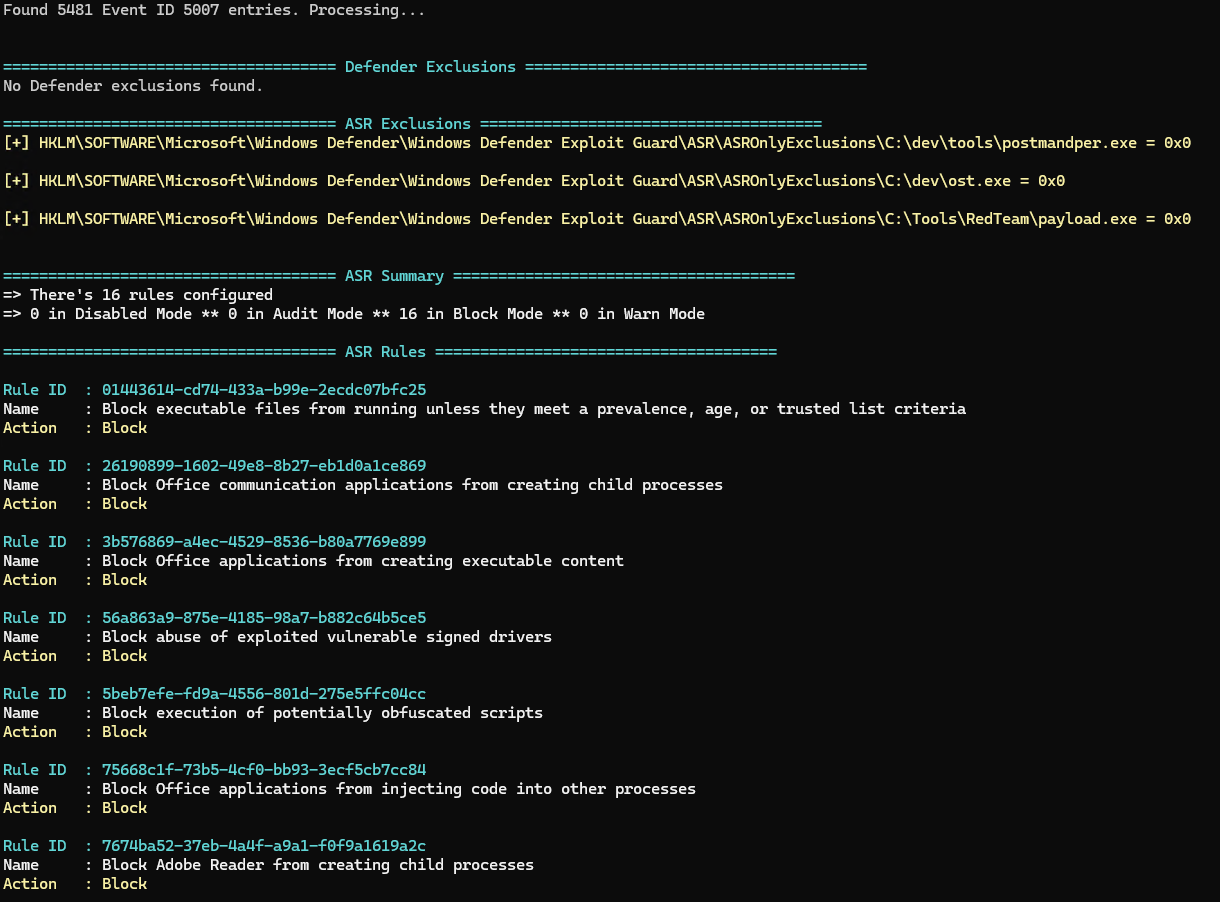Click the postmandper.exe ASR exclusion registry path
Screen dimensions: 1220x902
(x=597, y=143)
